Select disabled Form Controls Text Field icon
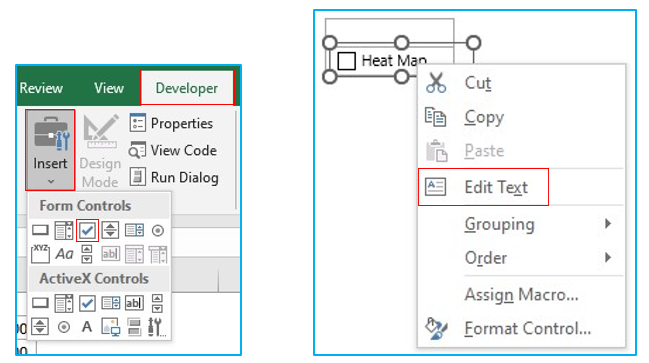Screen dimensions: 649x363 click(111, 254)
